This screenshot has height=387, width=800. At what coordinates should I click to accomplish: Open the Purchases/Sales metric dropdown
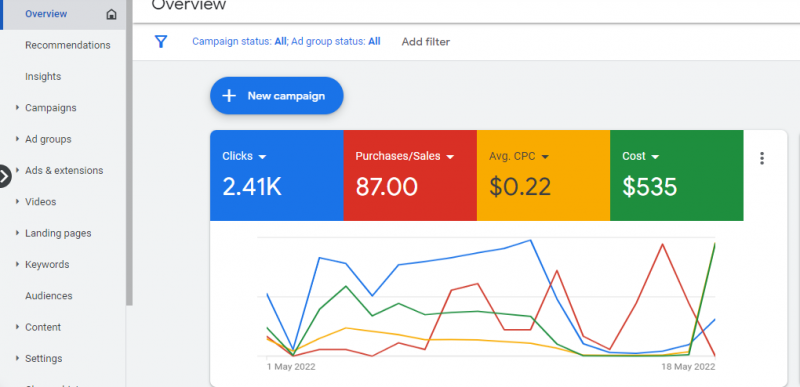point(450,157)
